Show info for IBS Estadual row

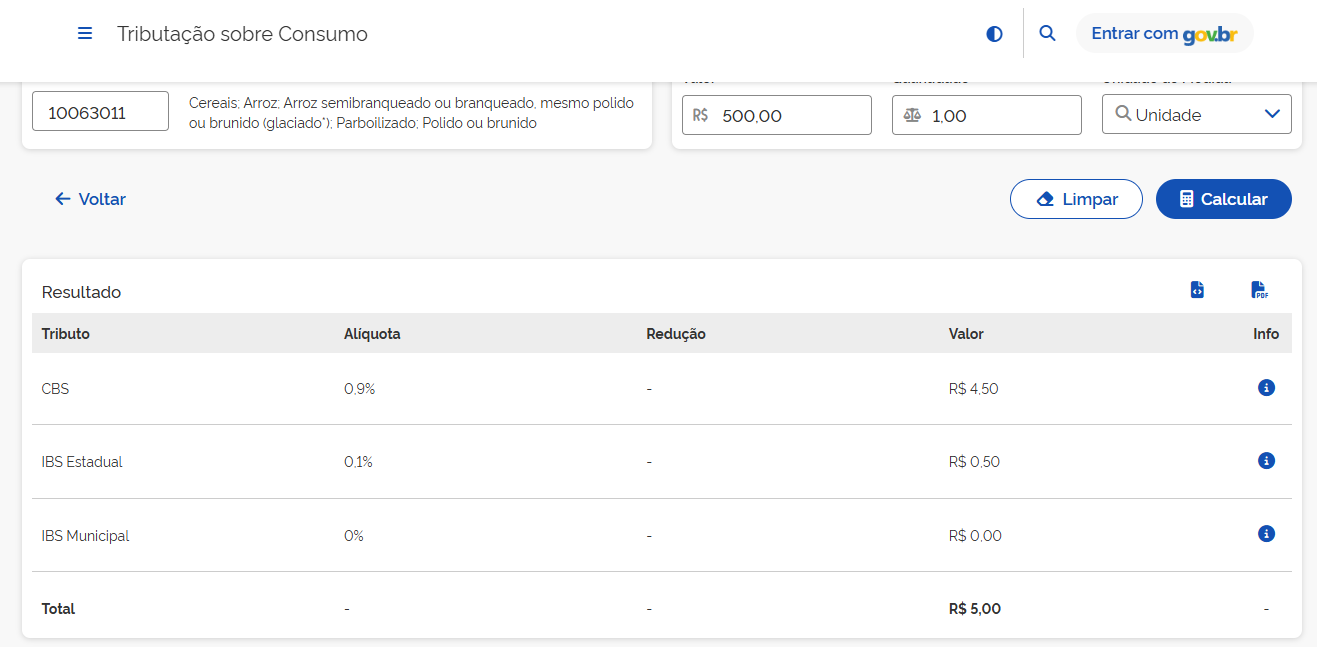(x=1266, y=460)
